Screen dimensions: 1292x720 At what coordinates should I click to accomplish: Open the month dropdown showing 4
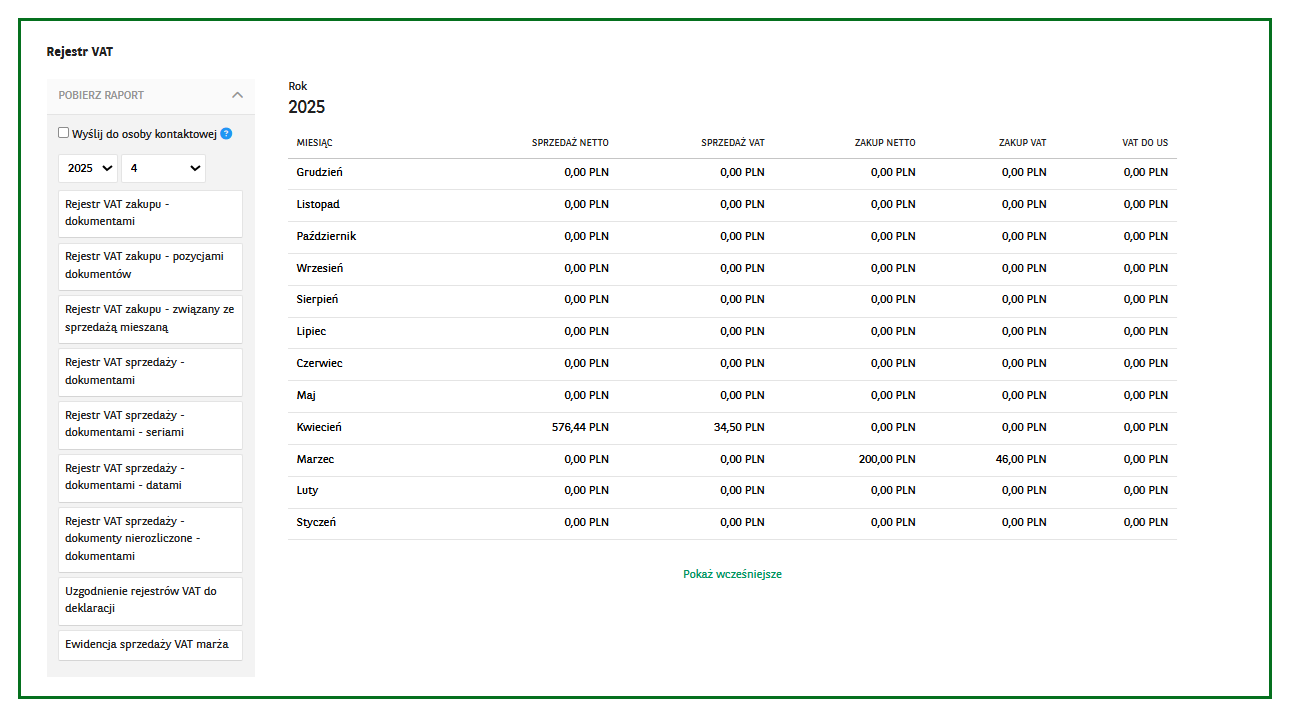click(163, 168)
